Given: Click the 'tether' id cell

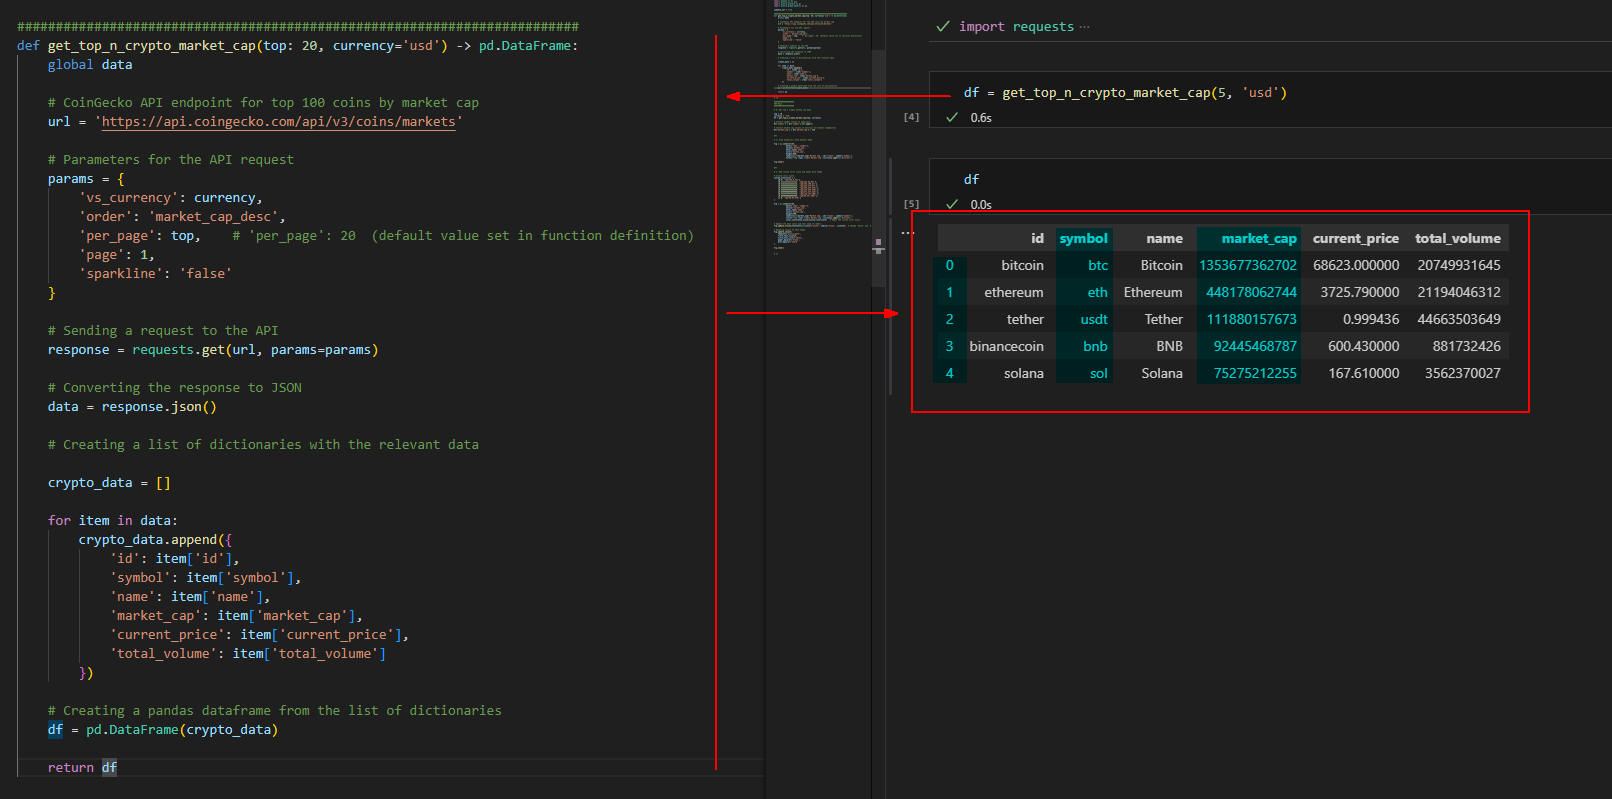Looking at the screenshot, I should [1025, 319].
